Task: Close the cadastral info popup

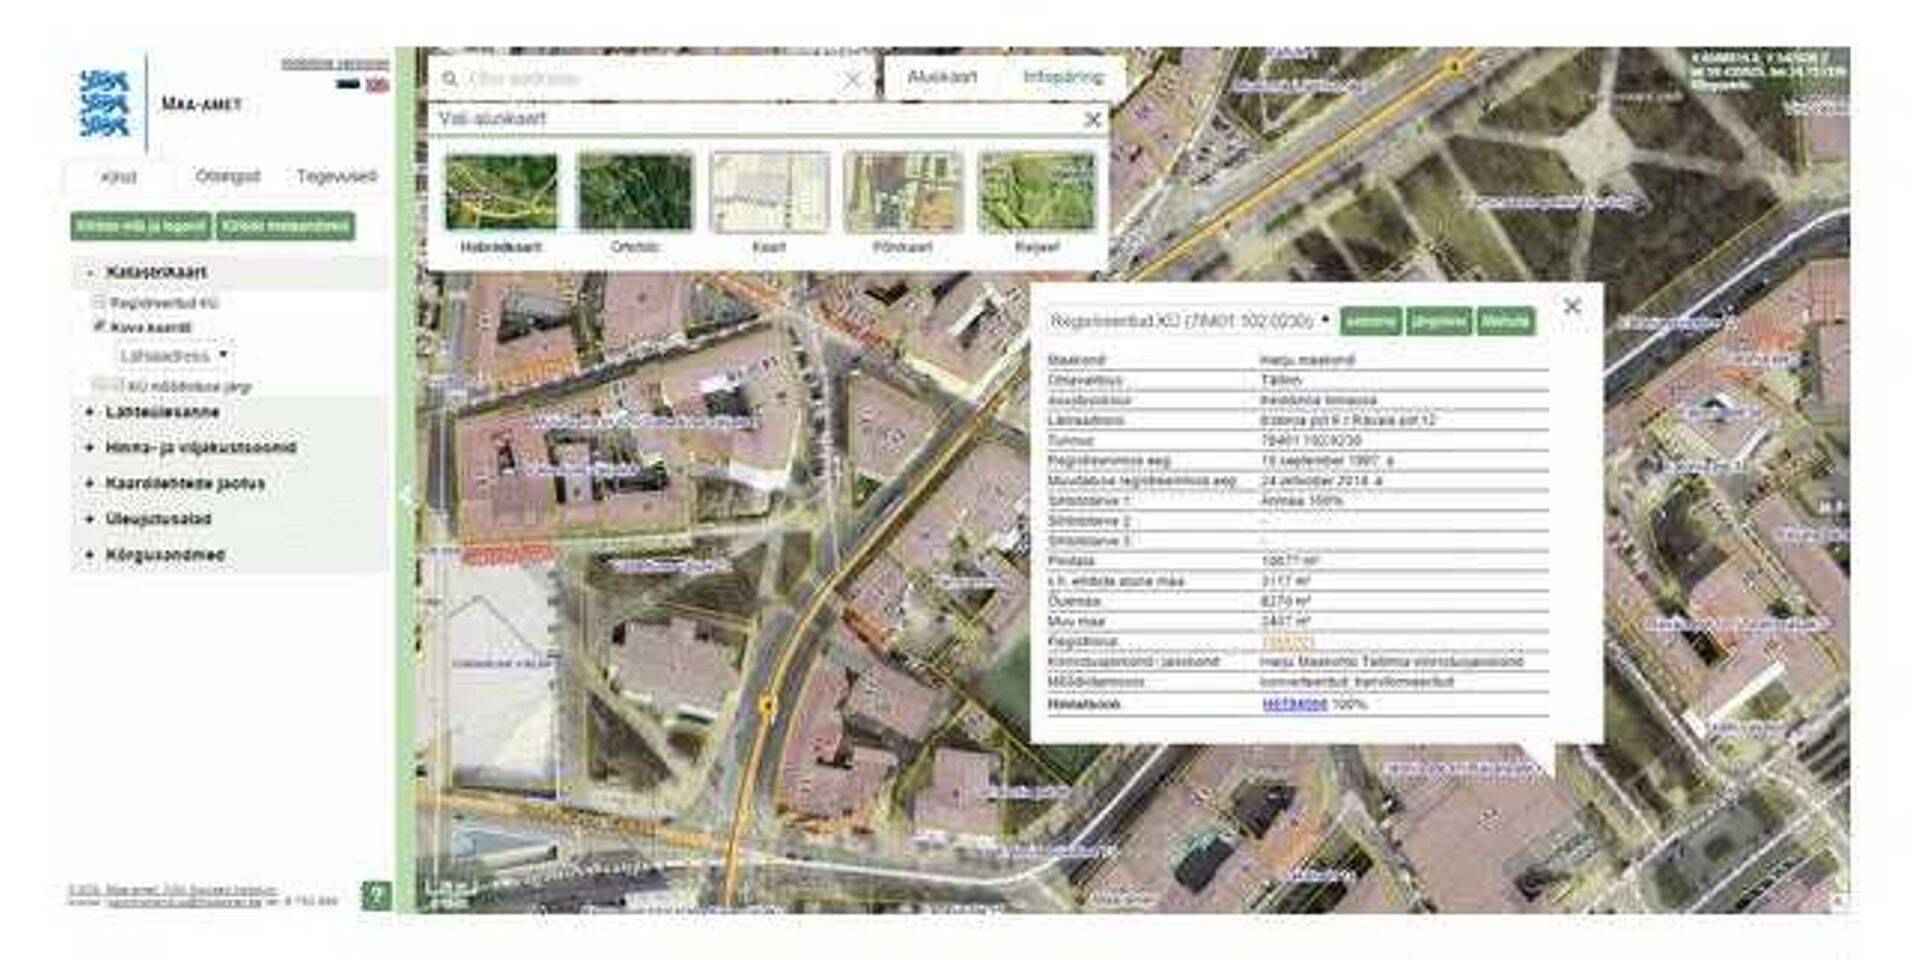Action: click(1572, 306)
